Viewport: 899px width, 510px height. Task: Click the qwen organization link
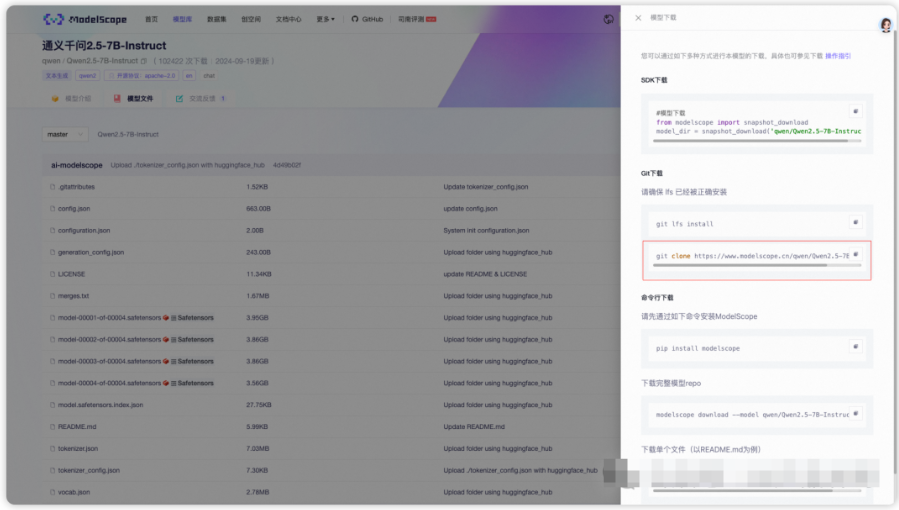click(x=51, y=61)
